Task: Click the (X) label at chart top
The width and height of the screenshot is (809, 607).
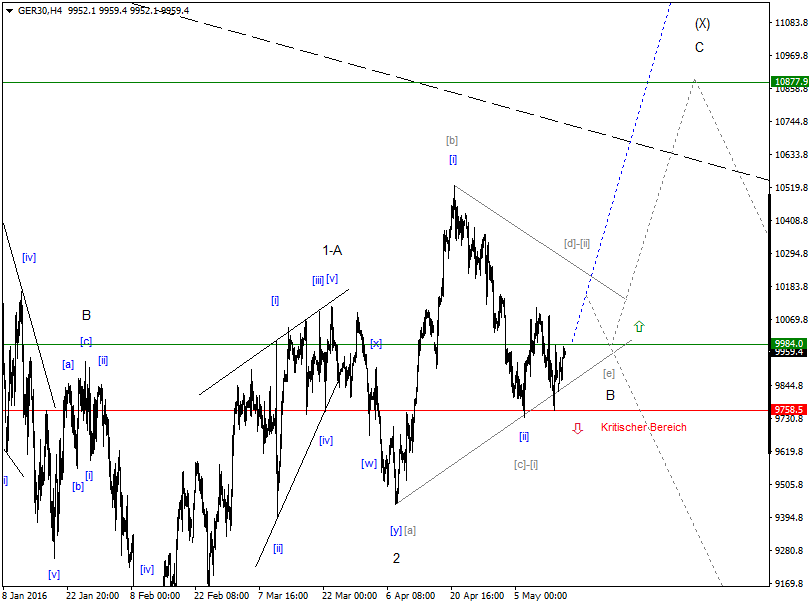Action: click(703, 22)
